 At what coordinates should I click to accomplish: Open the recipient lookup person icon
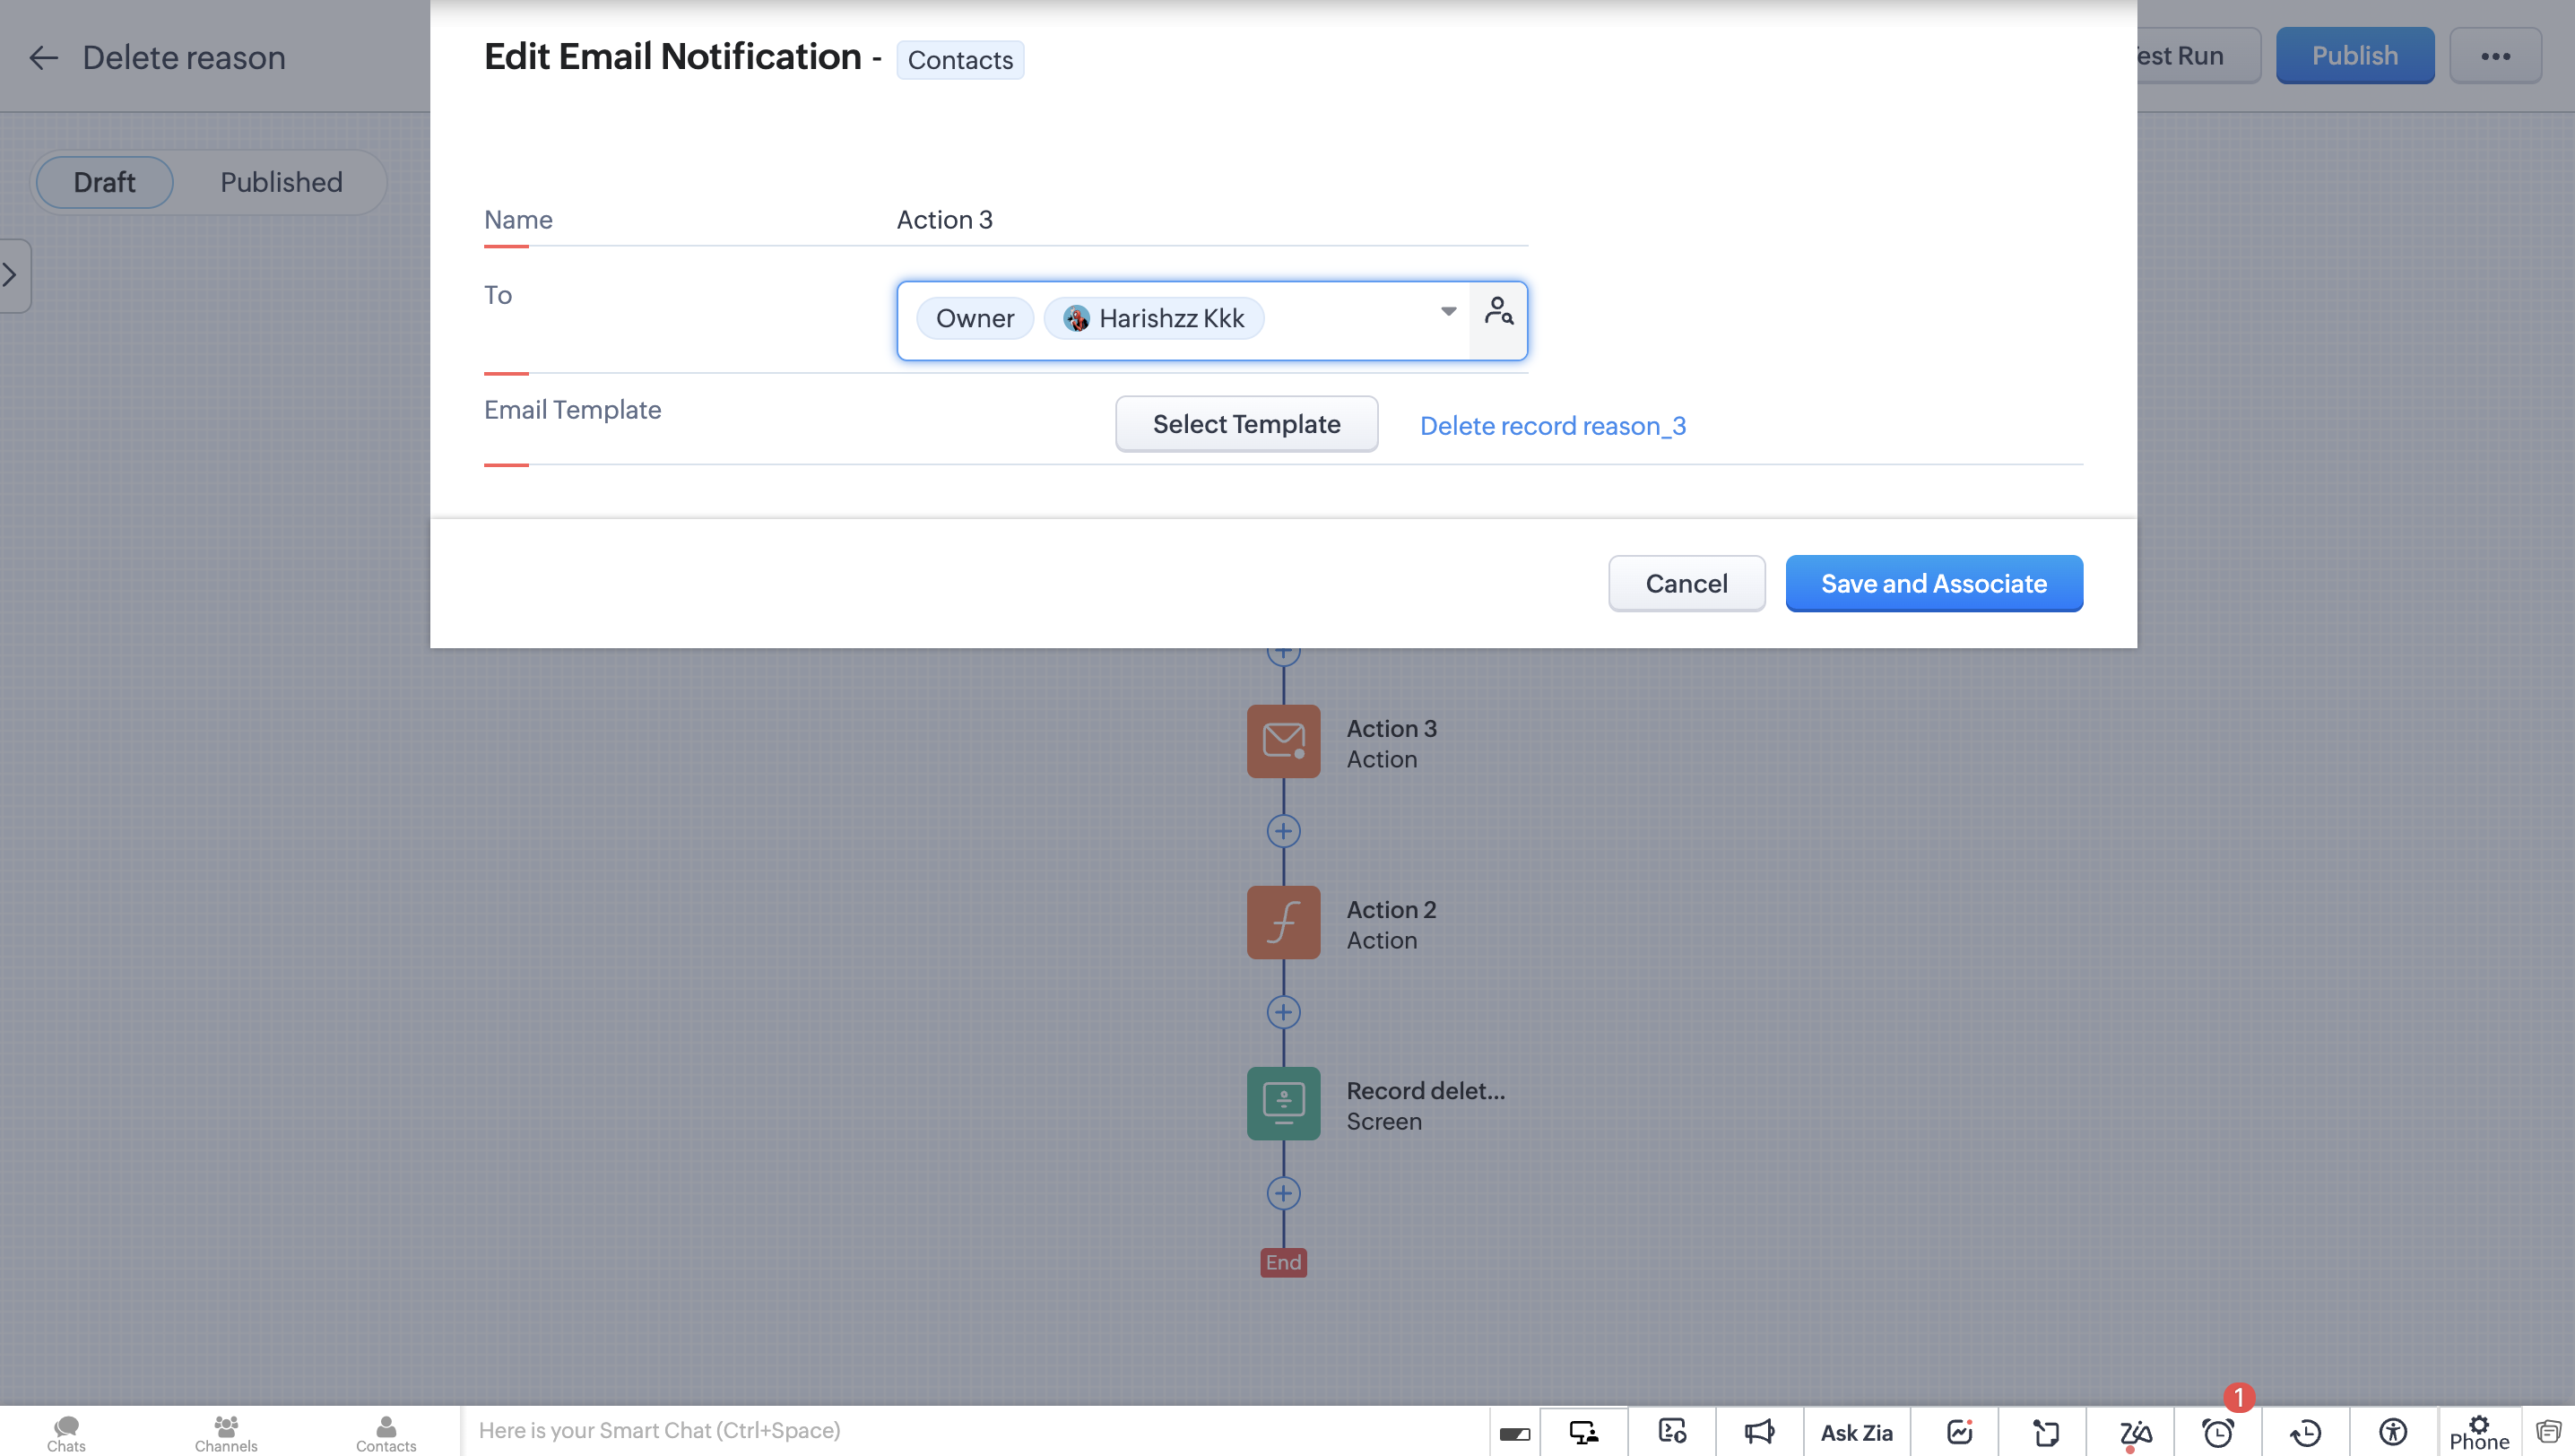(x=1498, y=312)
